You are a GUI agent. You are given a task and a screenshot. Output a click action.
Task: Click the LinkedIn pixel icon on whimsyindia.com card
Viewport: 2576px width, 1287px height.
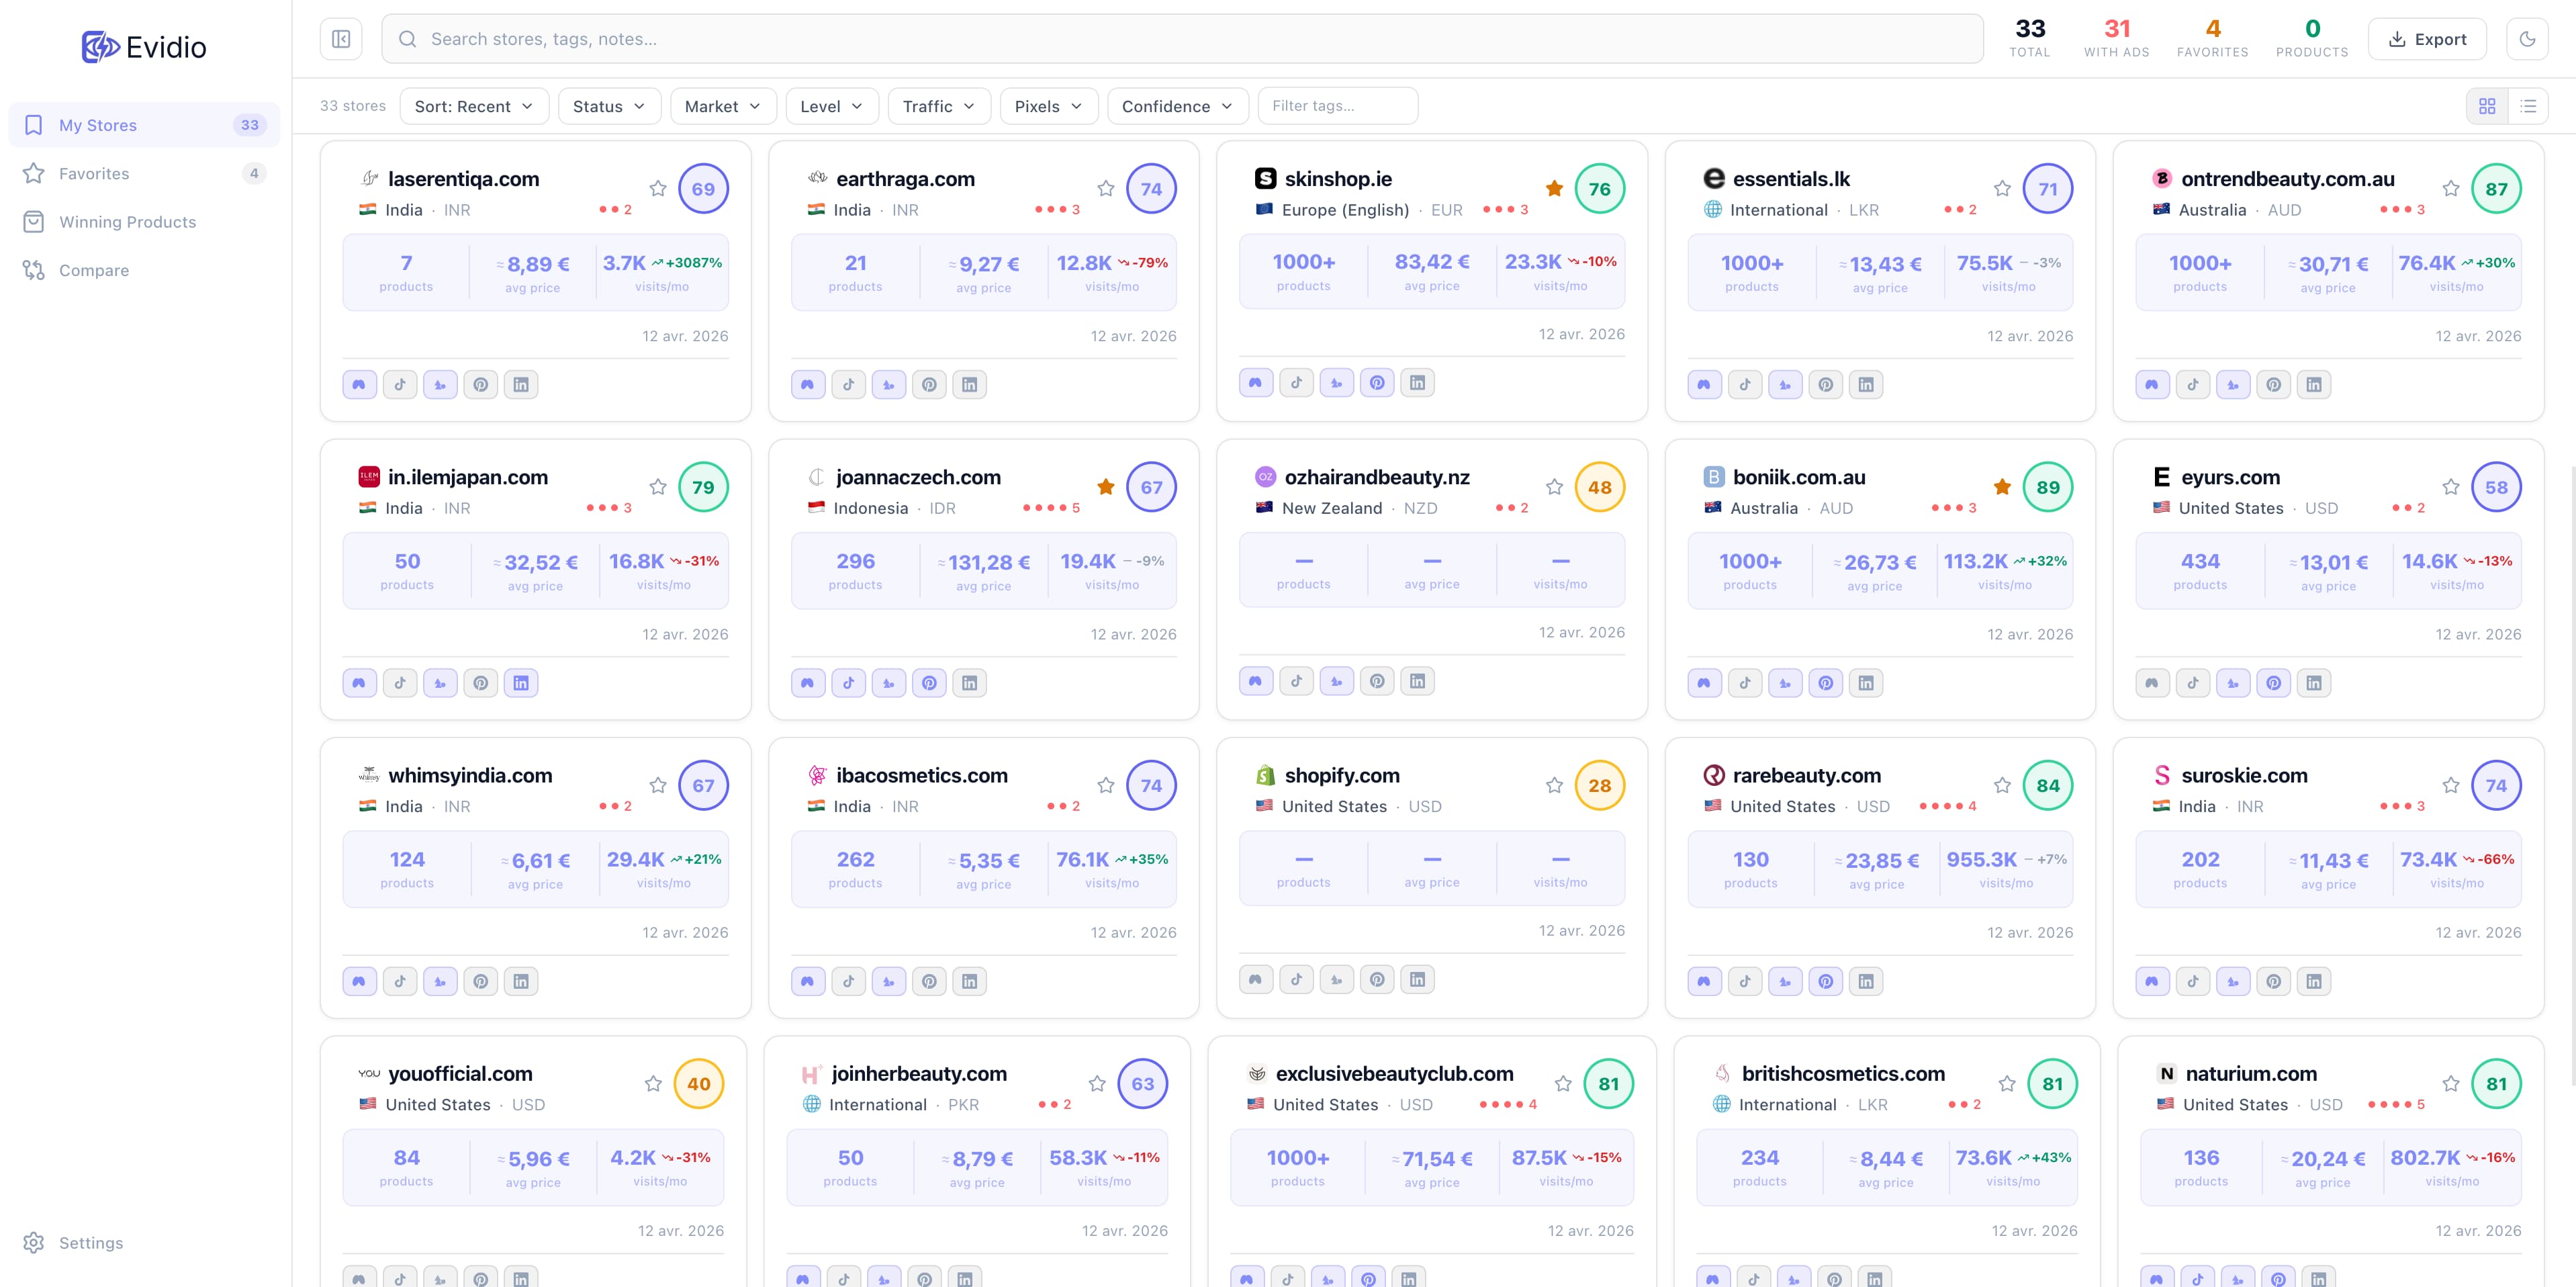(x=521, y=981)
